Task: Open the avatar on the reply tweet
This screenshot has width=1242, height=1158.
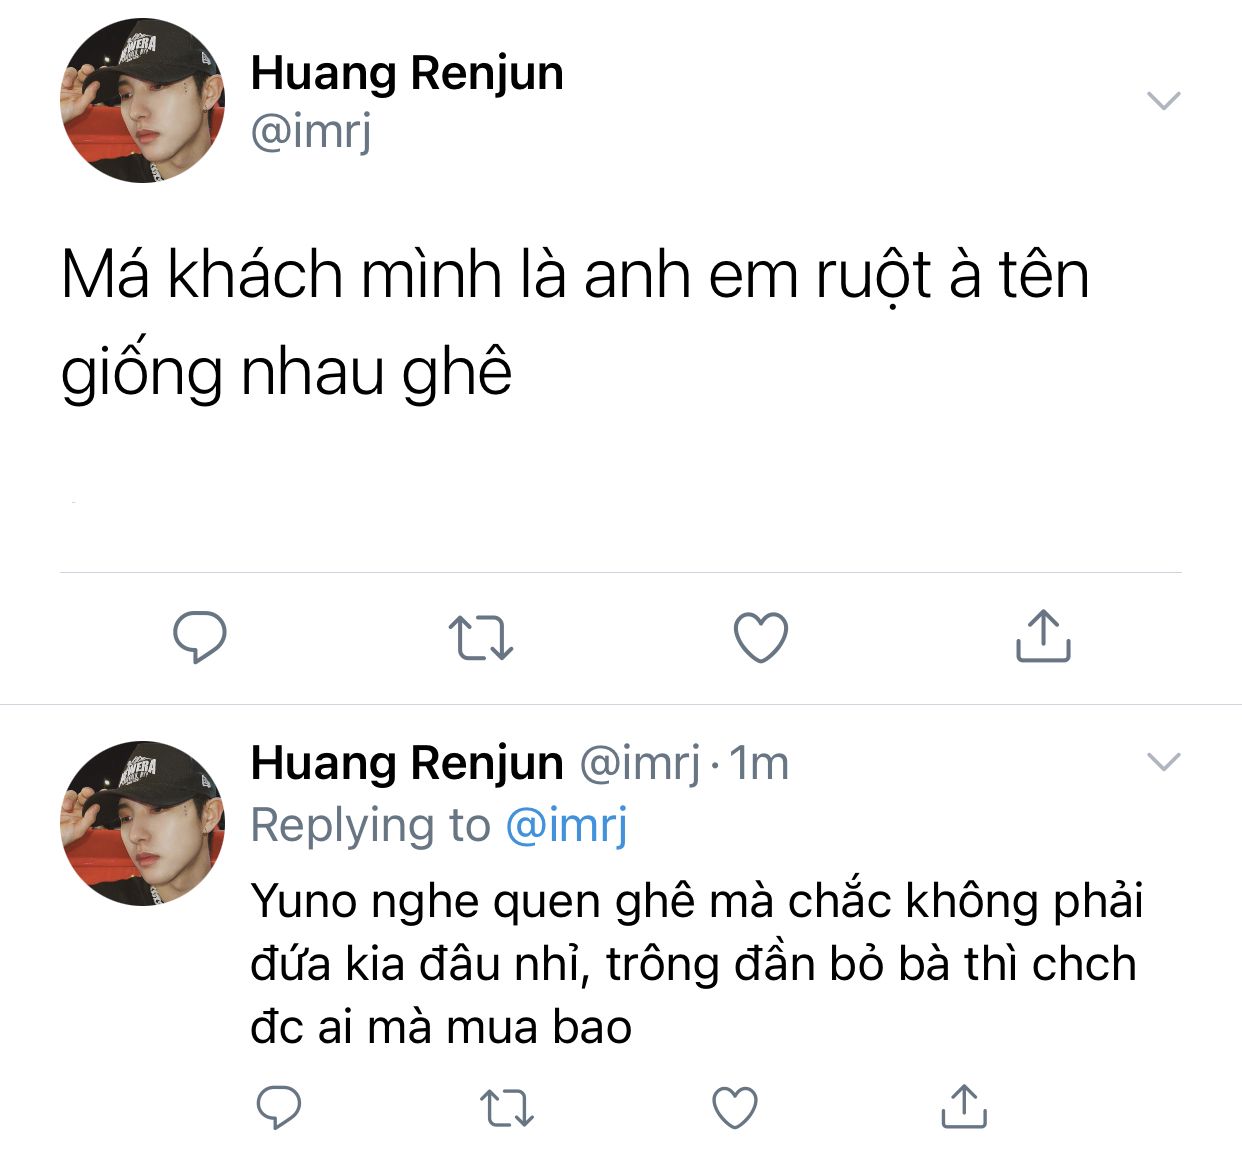Action: (142, 823)
